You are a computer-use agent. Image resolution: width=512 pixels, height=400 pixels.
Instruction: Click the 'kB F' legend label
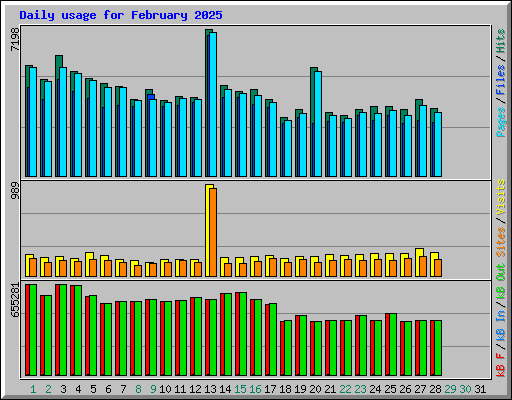coord(500,365)
